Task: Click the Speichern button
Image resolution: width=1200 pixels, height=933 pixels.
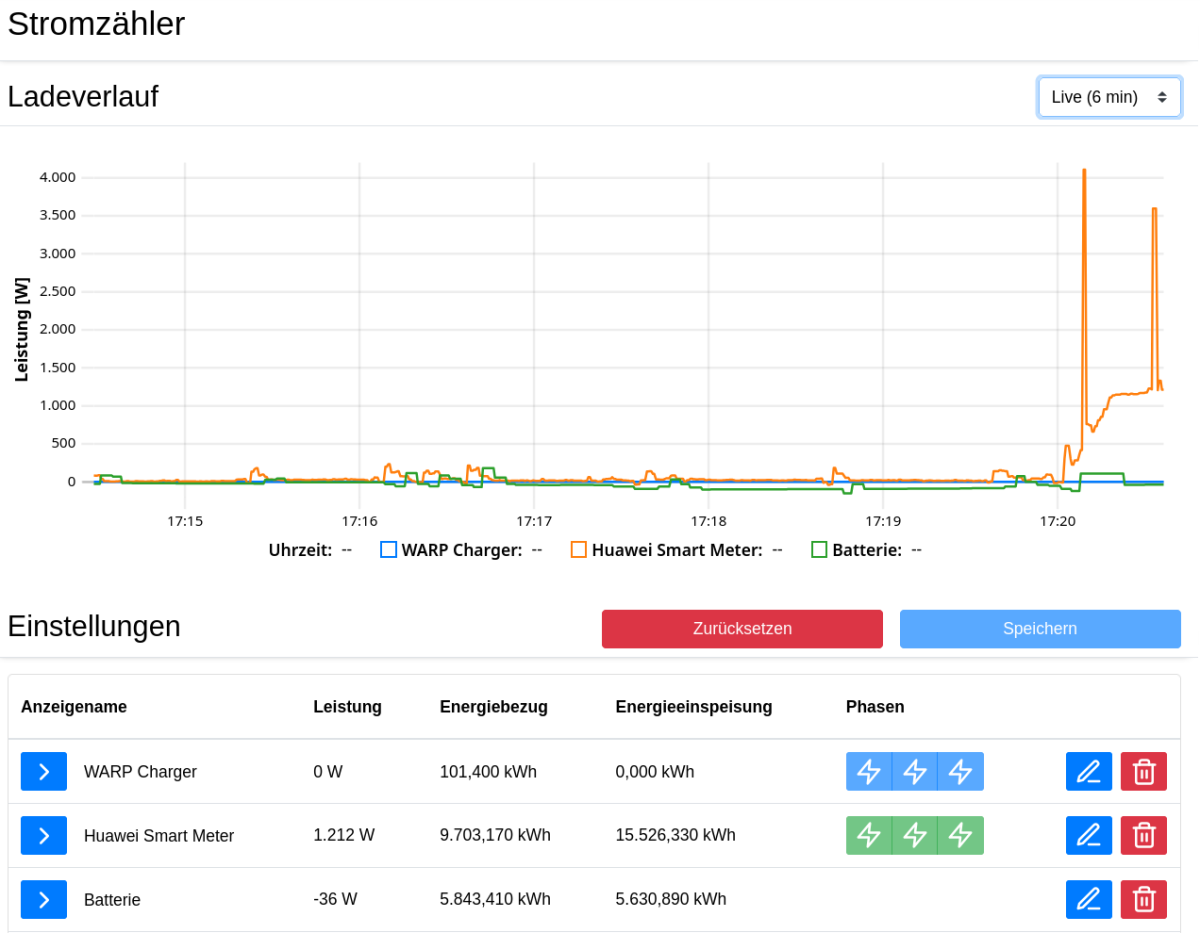Action: [x=1040, y=629]
